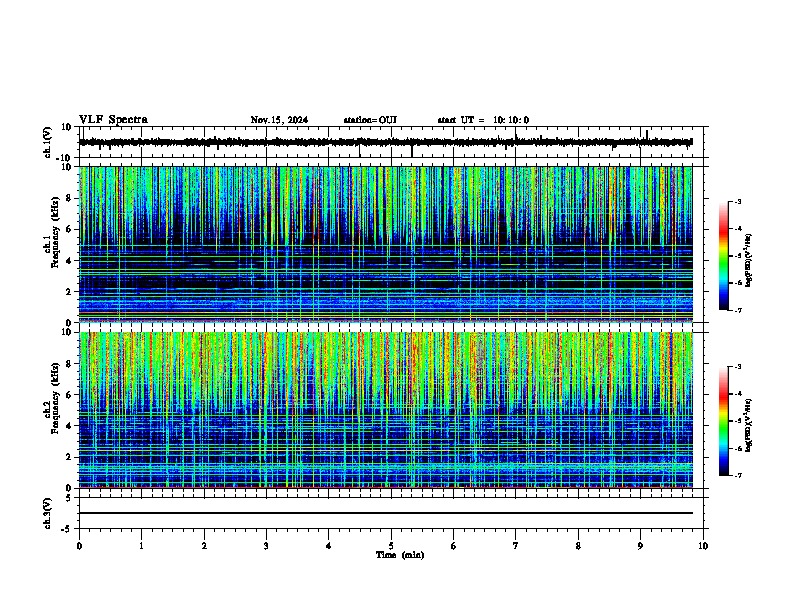This screenshot has height=612, width=792.
Task: Click the "VLF Spectra" plot title
Action: click(113, 120)
